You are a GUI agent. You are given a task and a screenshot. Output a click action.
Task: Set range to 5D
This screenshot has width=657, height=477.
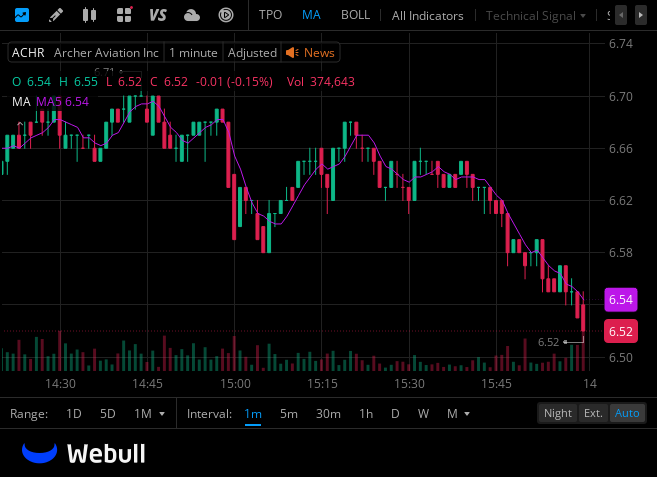pyautogui.click(x=108, y=414)
